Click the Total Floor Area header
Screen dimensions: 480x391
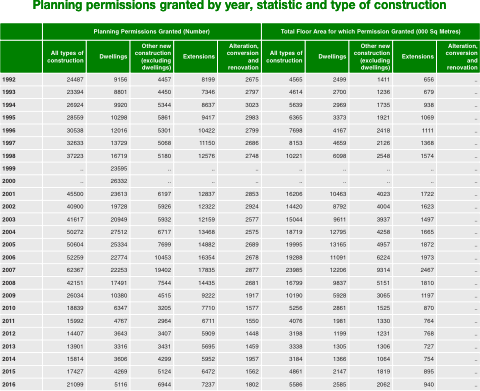coord(371,32)
